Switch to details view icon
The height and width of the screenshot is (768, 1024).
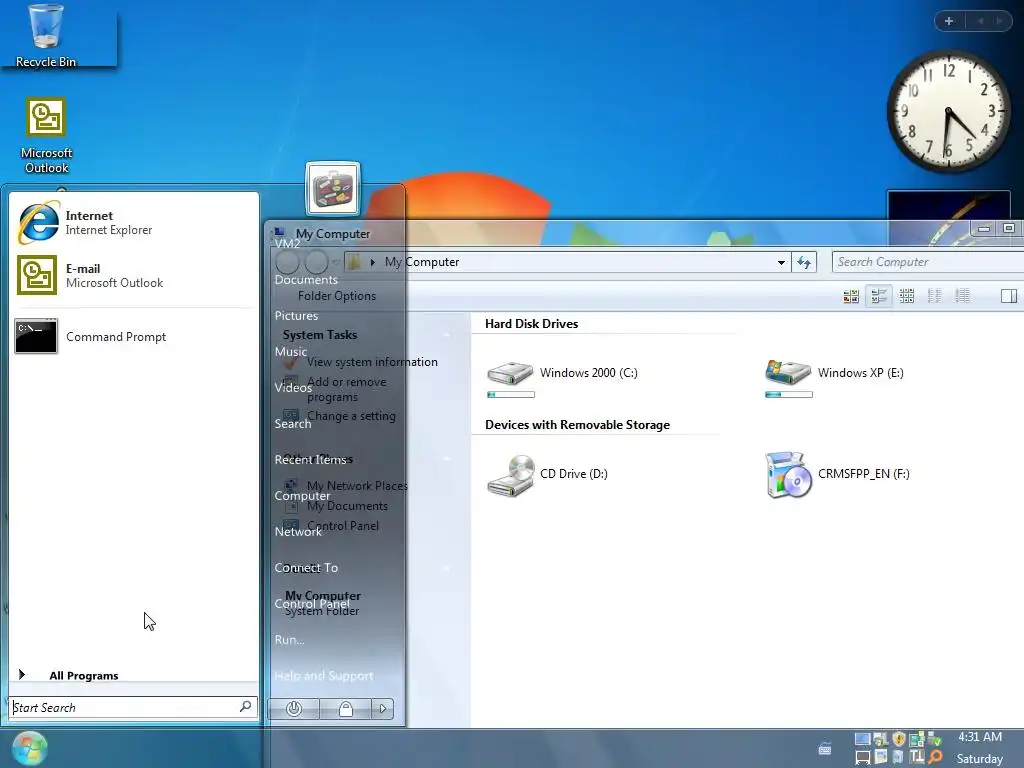[x=963, y=296]
